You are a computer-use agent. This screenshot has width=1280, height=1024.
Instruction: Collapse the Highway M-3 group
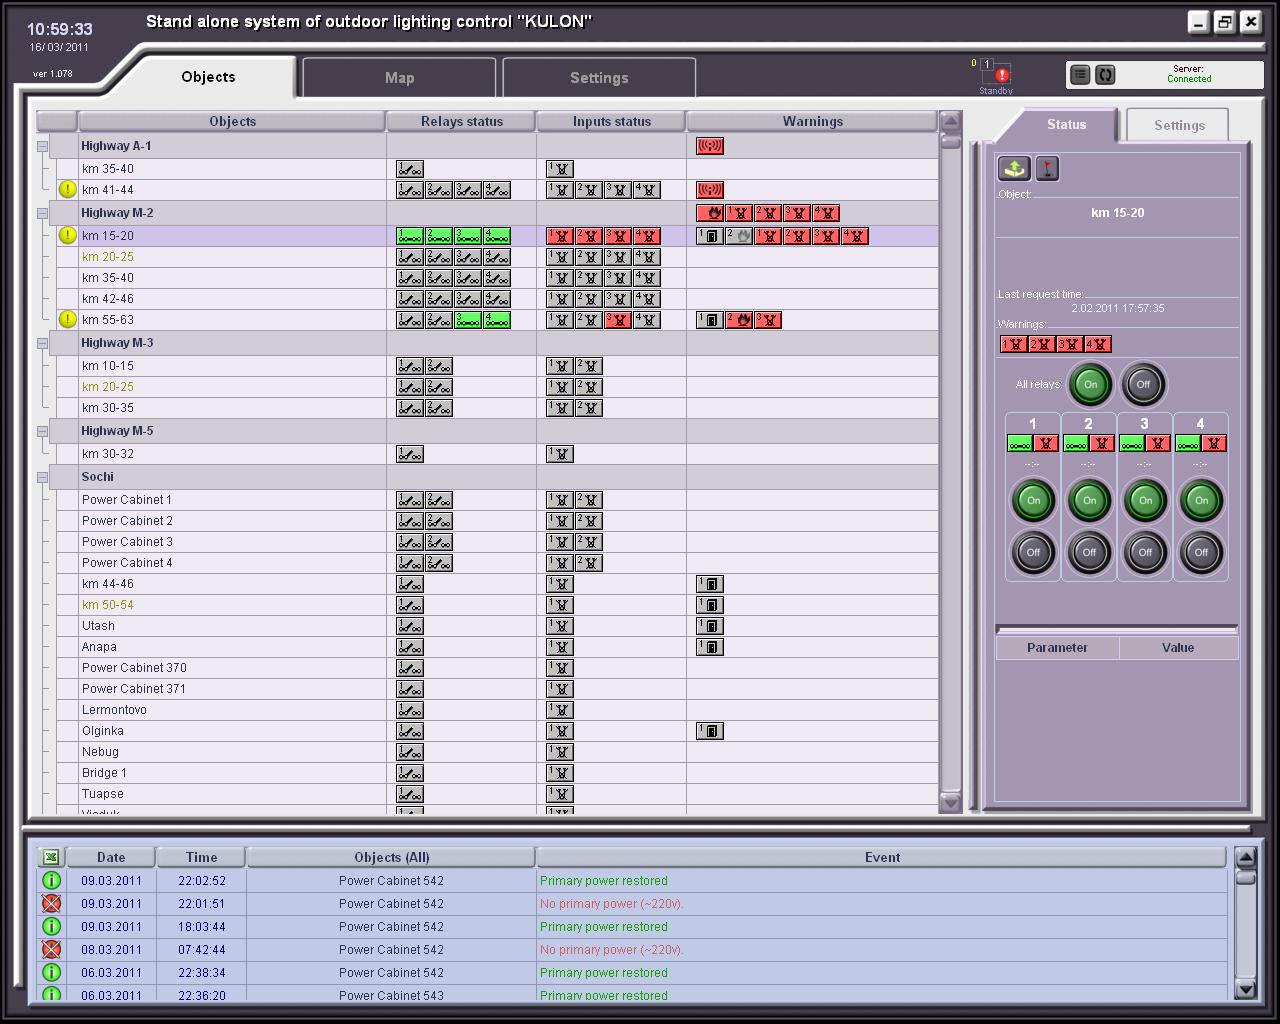(41, 342)
